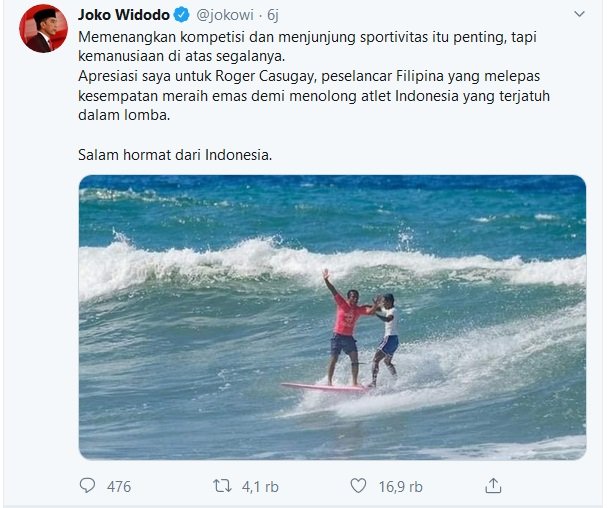The image size is (612, 508).
Task: Open Joko Widodo's profile avatar picture
Action: click(x=43, y=29)
